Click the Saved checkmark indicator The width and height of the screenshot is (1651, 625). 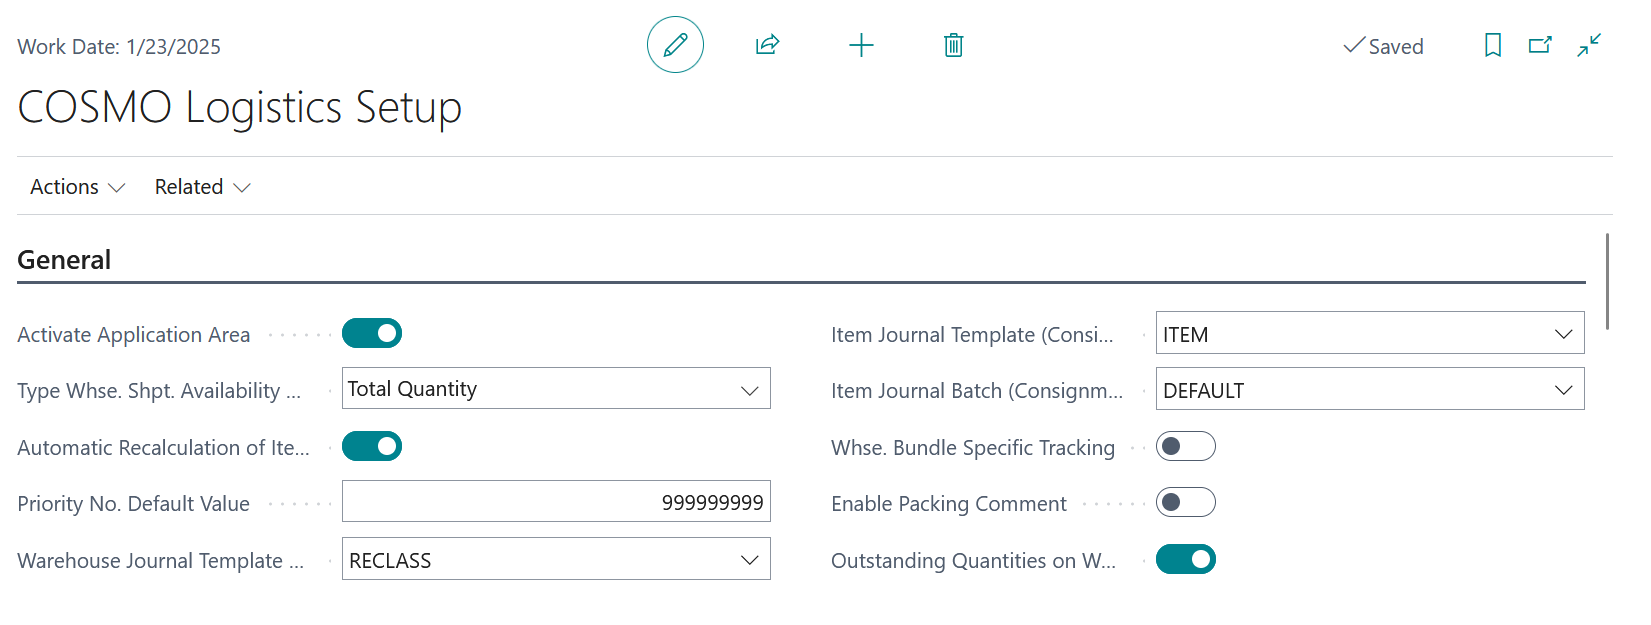pos(1383,46)
